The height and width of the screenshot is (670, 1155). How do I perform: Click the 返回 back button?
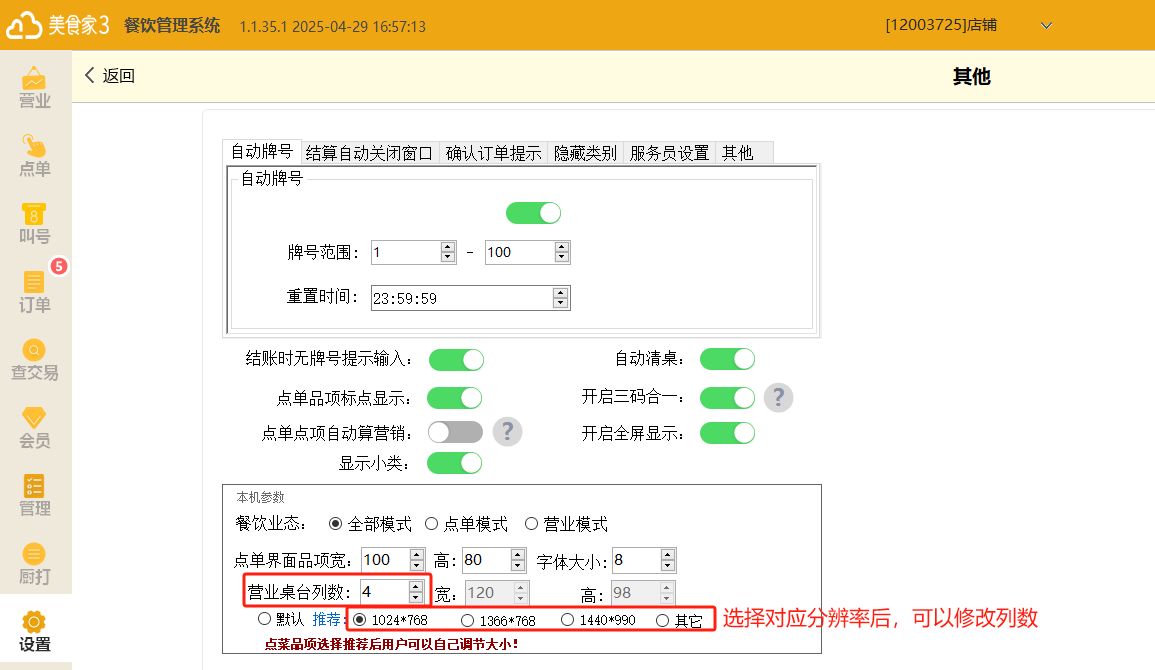[x=109, y=76]
